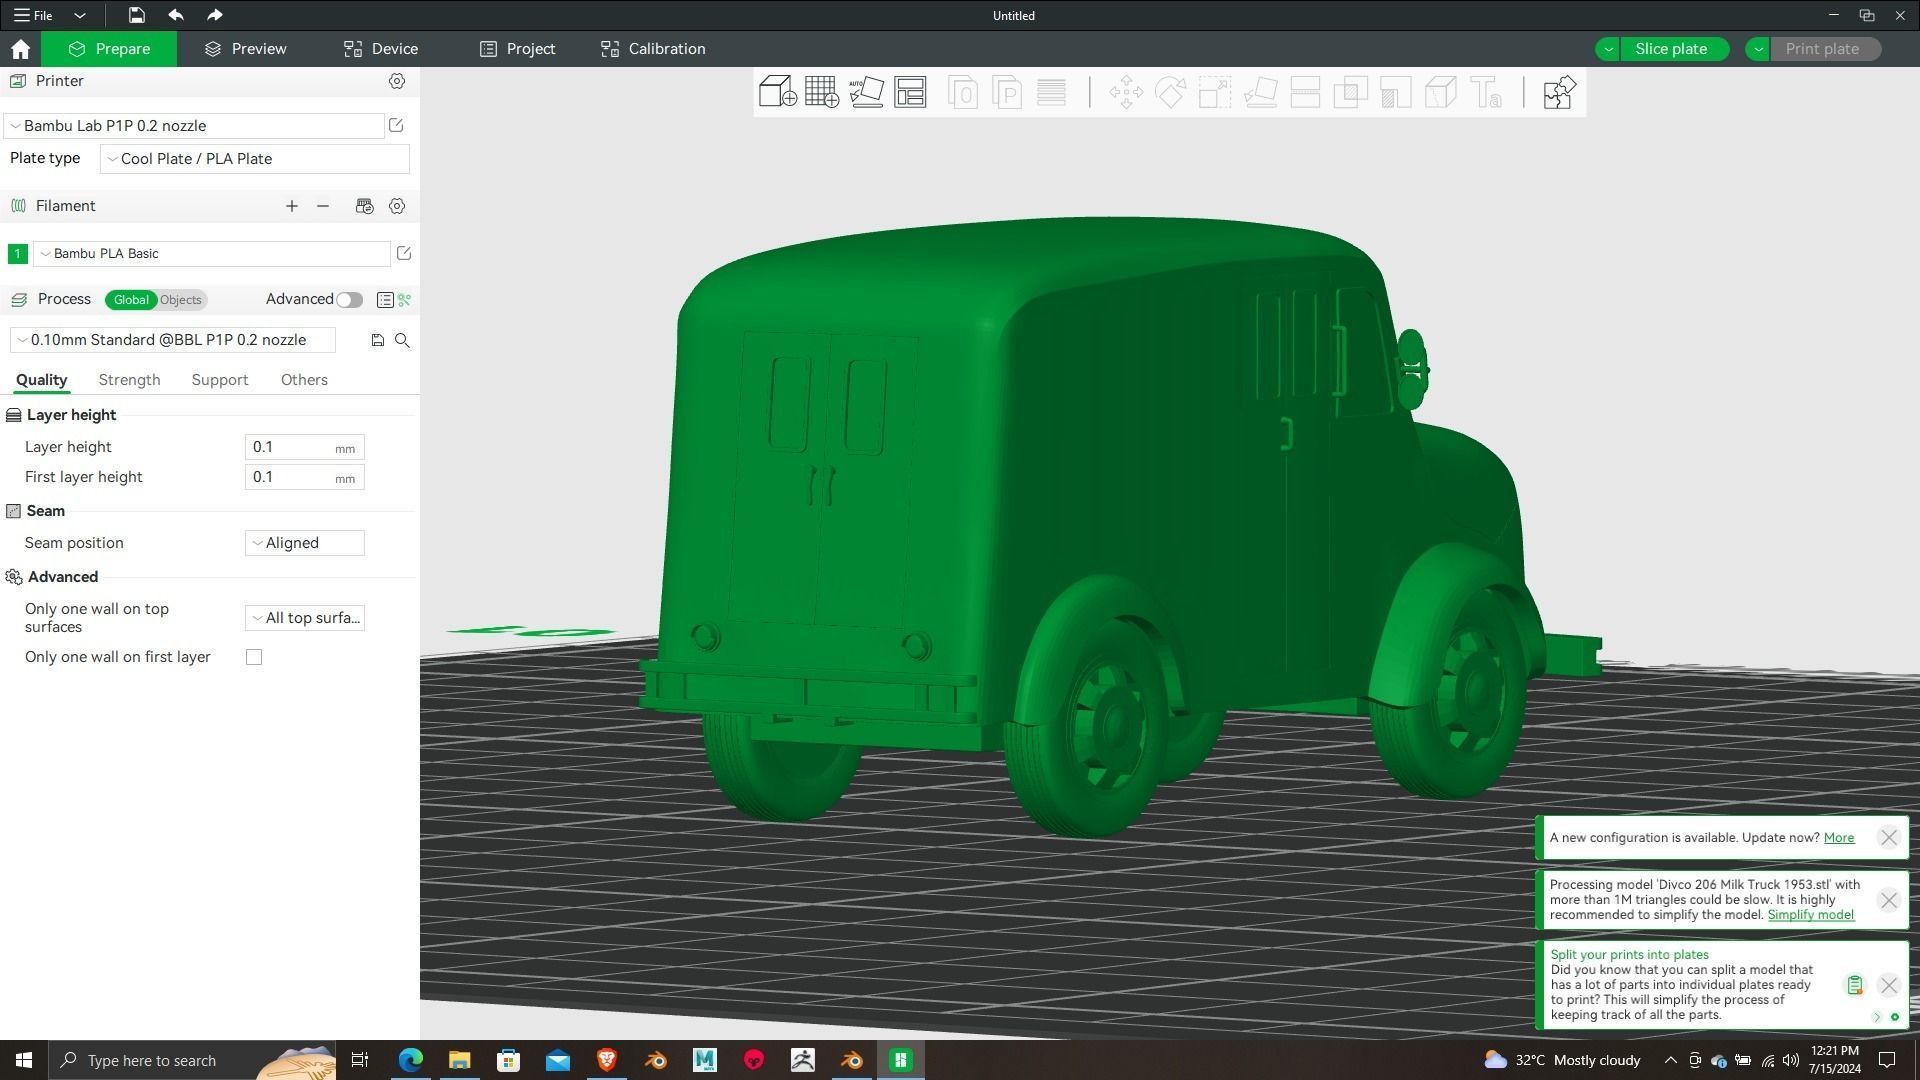Viewport: 1920px width, 1080px height.
Task: Open Only one wall on top surfaces dropdown
Action: coord(305,617)
